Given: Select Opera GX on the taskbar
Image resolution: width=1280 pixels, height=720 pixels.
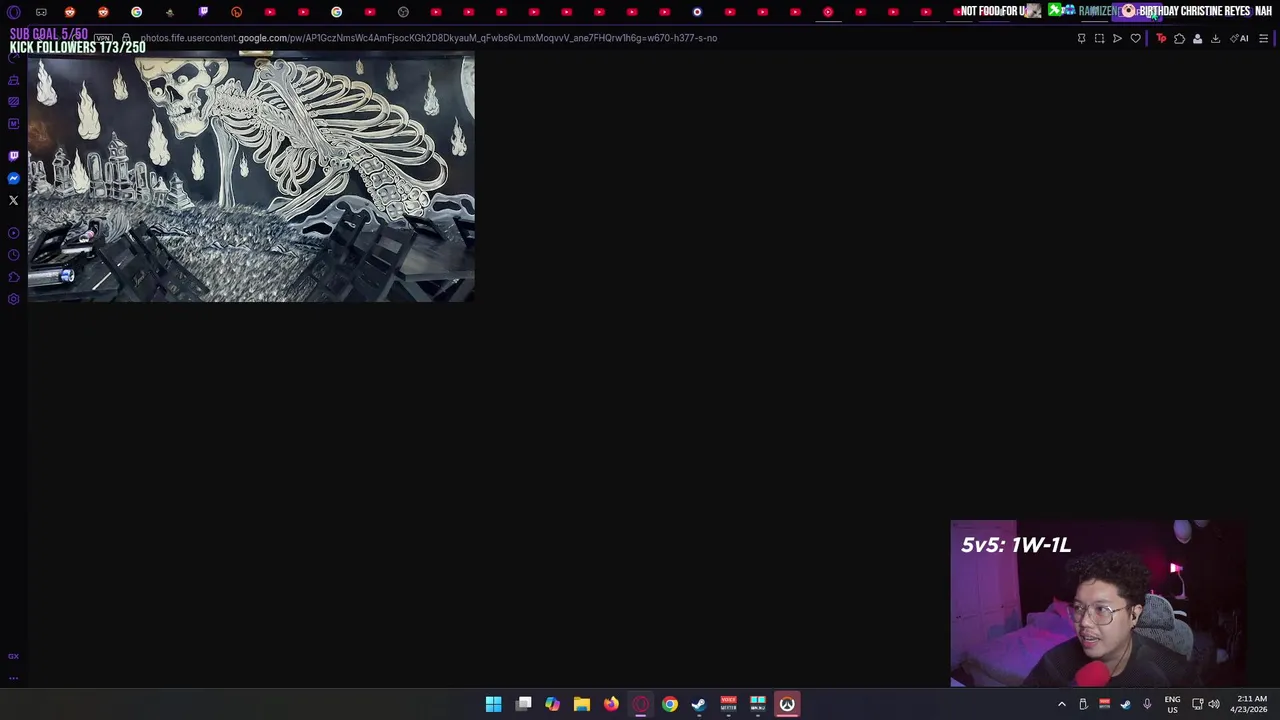Looking at the screenshot, I should coord(640,704).
